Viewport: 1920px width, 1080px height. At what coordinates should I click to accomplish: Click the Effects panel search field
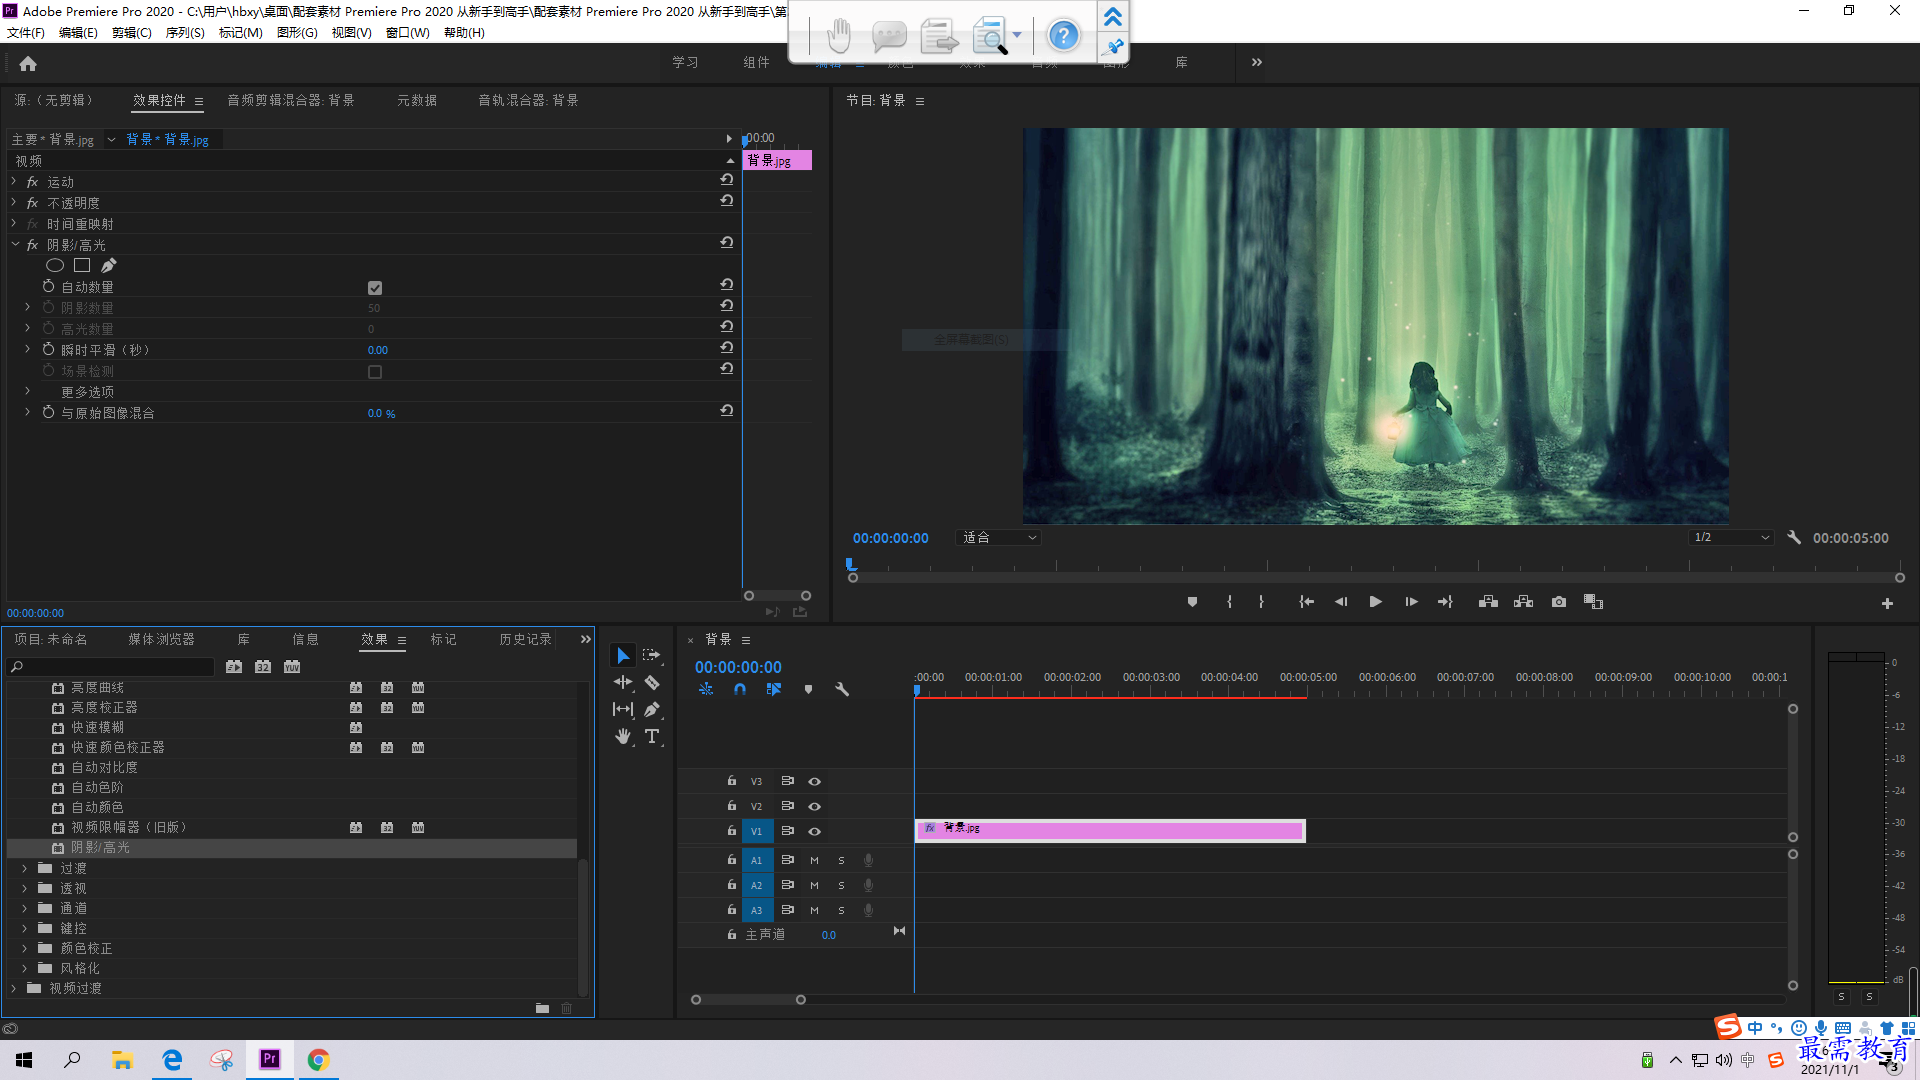pyautogui.click(x=112, y=667)
